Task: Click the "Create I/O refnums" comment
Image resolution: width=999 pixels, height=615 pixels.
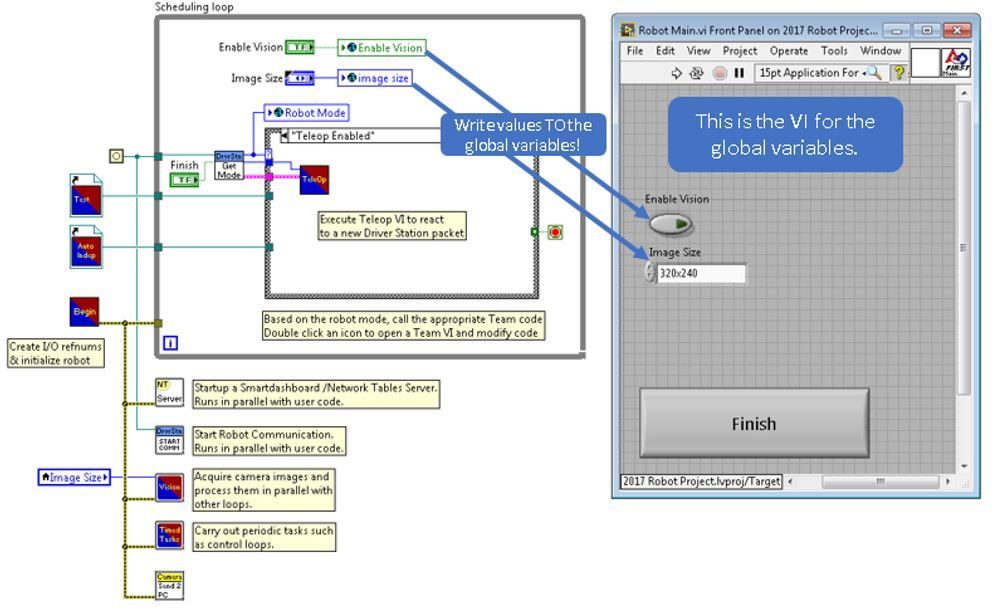Action: [55, 353]
